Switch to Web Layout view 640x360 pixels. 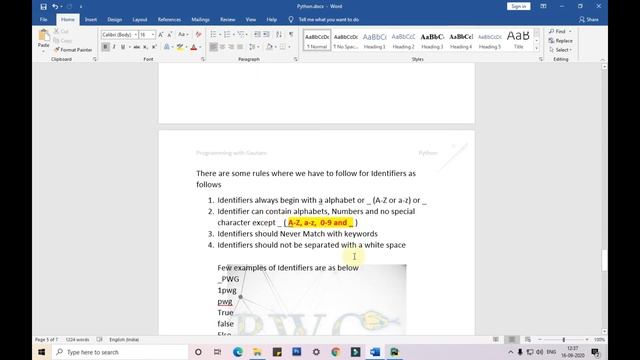[528, 340]
